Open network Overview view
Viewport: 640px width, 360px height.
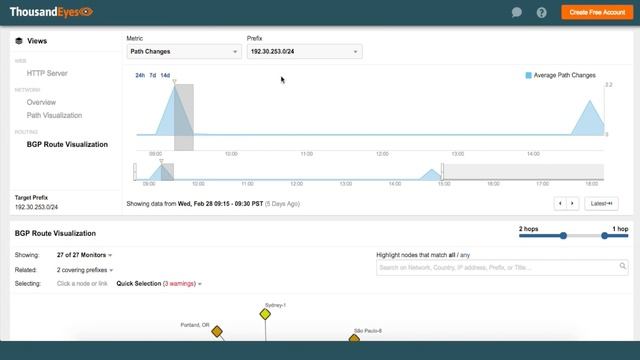(41, 102)
